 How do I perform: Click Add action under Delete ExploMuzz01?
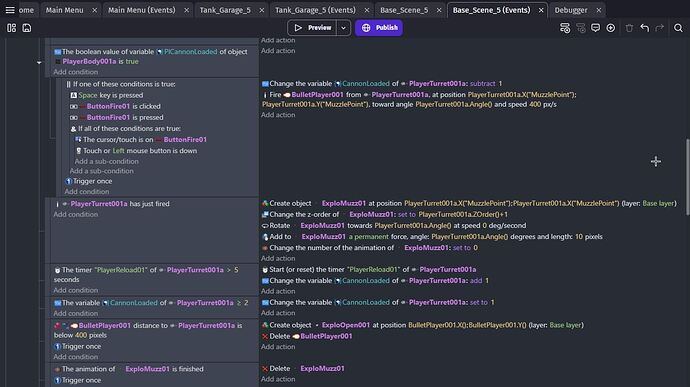click(278, 379)
